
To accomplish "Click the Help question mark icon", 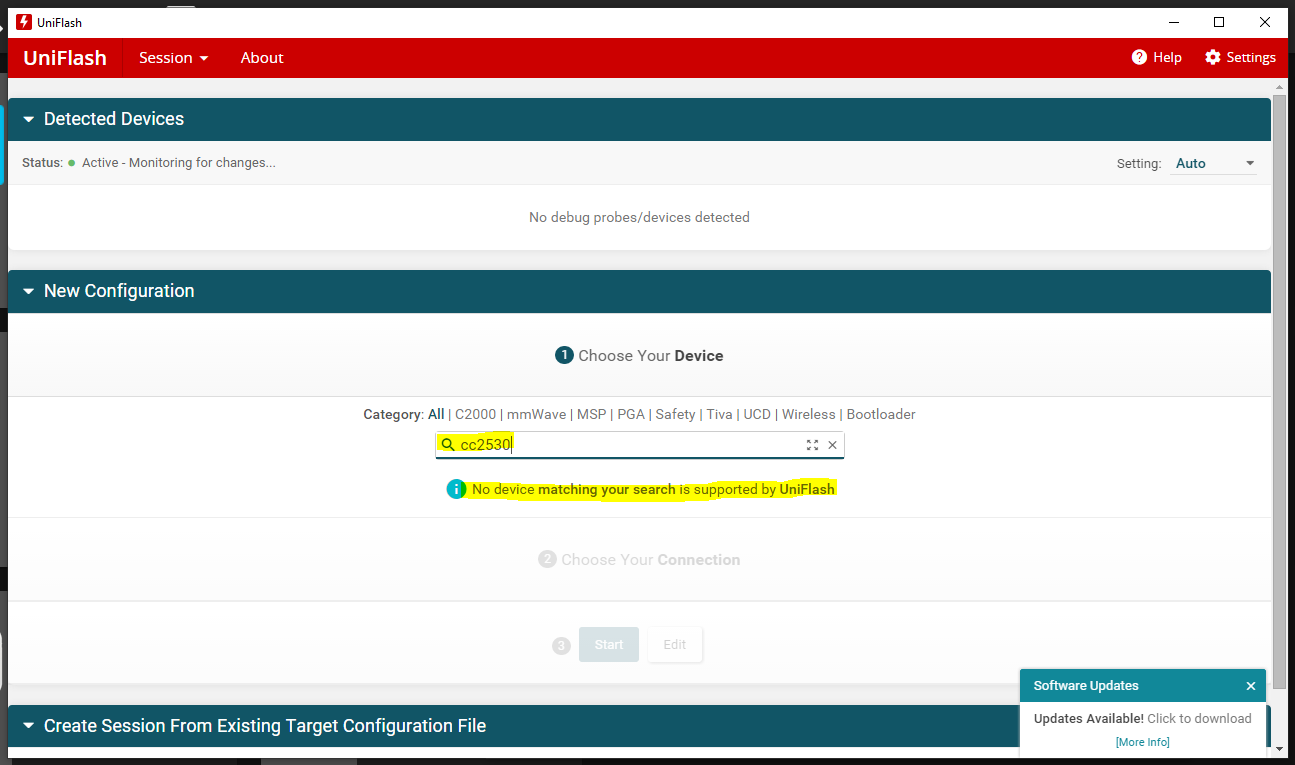I will click(x=1139, y=57).
